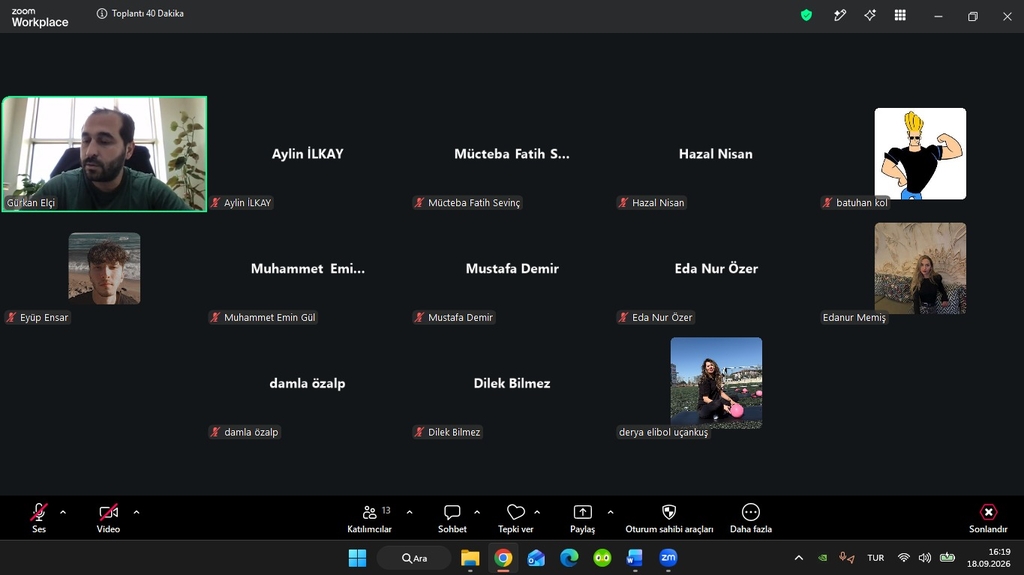The width and height of the screenshot is (1024, 575).
Task: Start camera with the Video button
Action: tap(108, 518)
